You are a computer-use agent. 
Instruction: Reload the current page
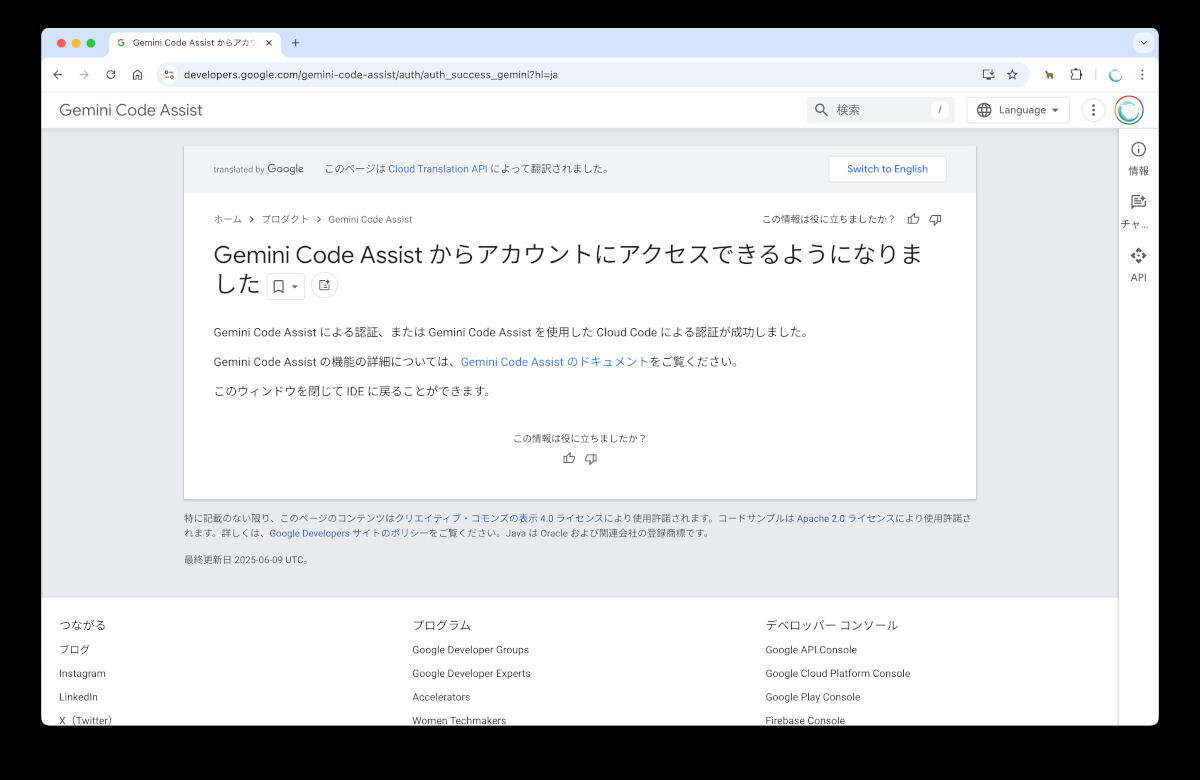[111, 74]
